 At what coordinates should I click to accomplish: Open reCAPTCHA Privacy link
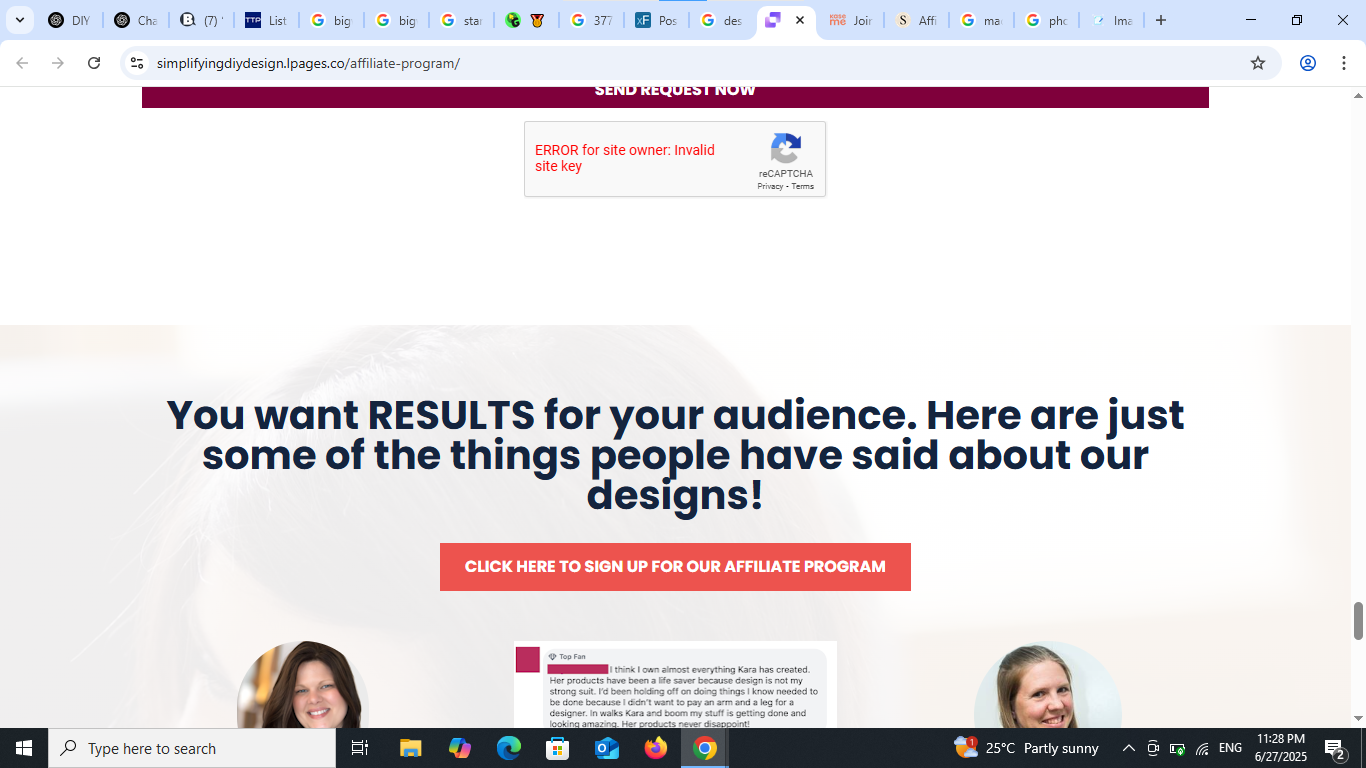770,186
